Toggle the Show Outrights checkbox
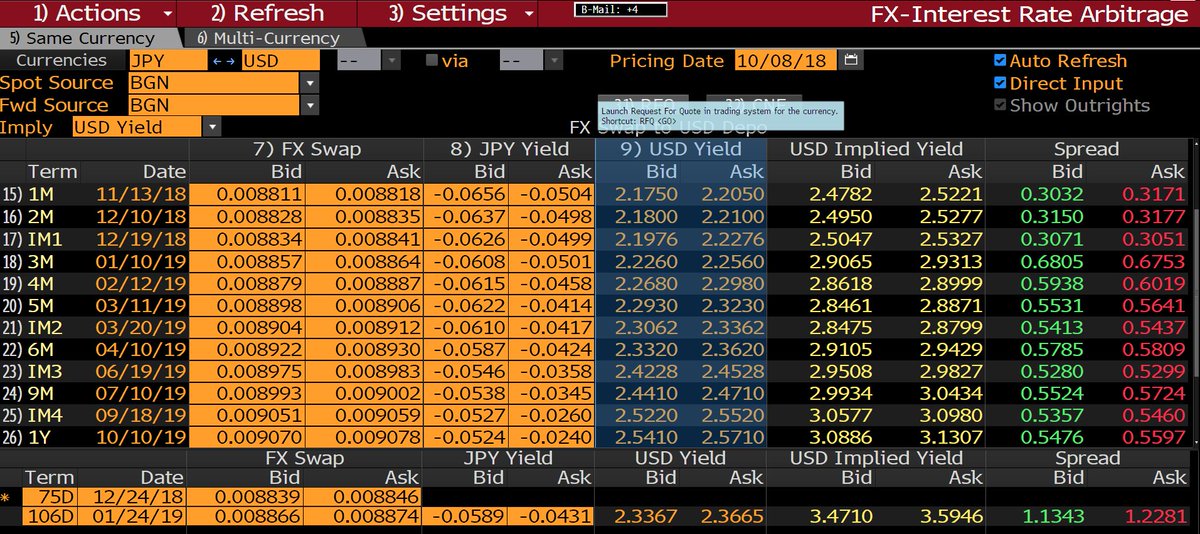Screen dimensions: 1200x534 [1000, 106]
